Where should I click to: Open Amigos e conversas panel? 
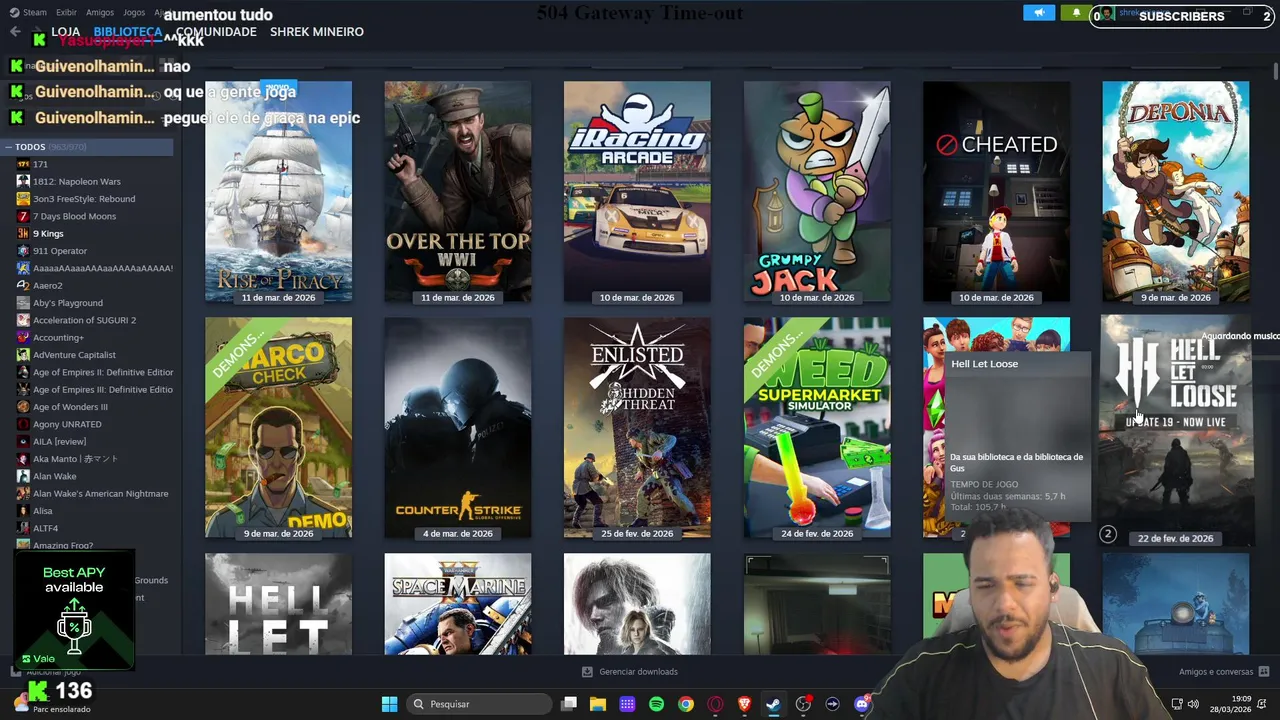1224,672
